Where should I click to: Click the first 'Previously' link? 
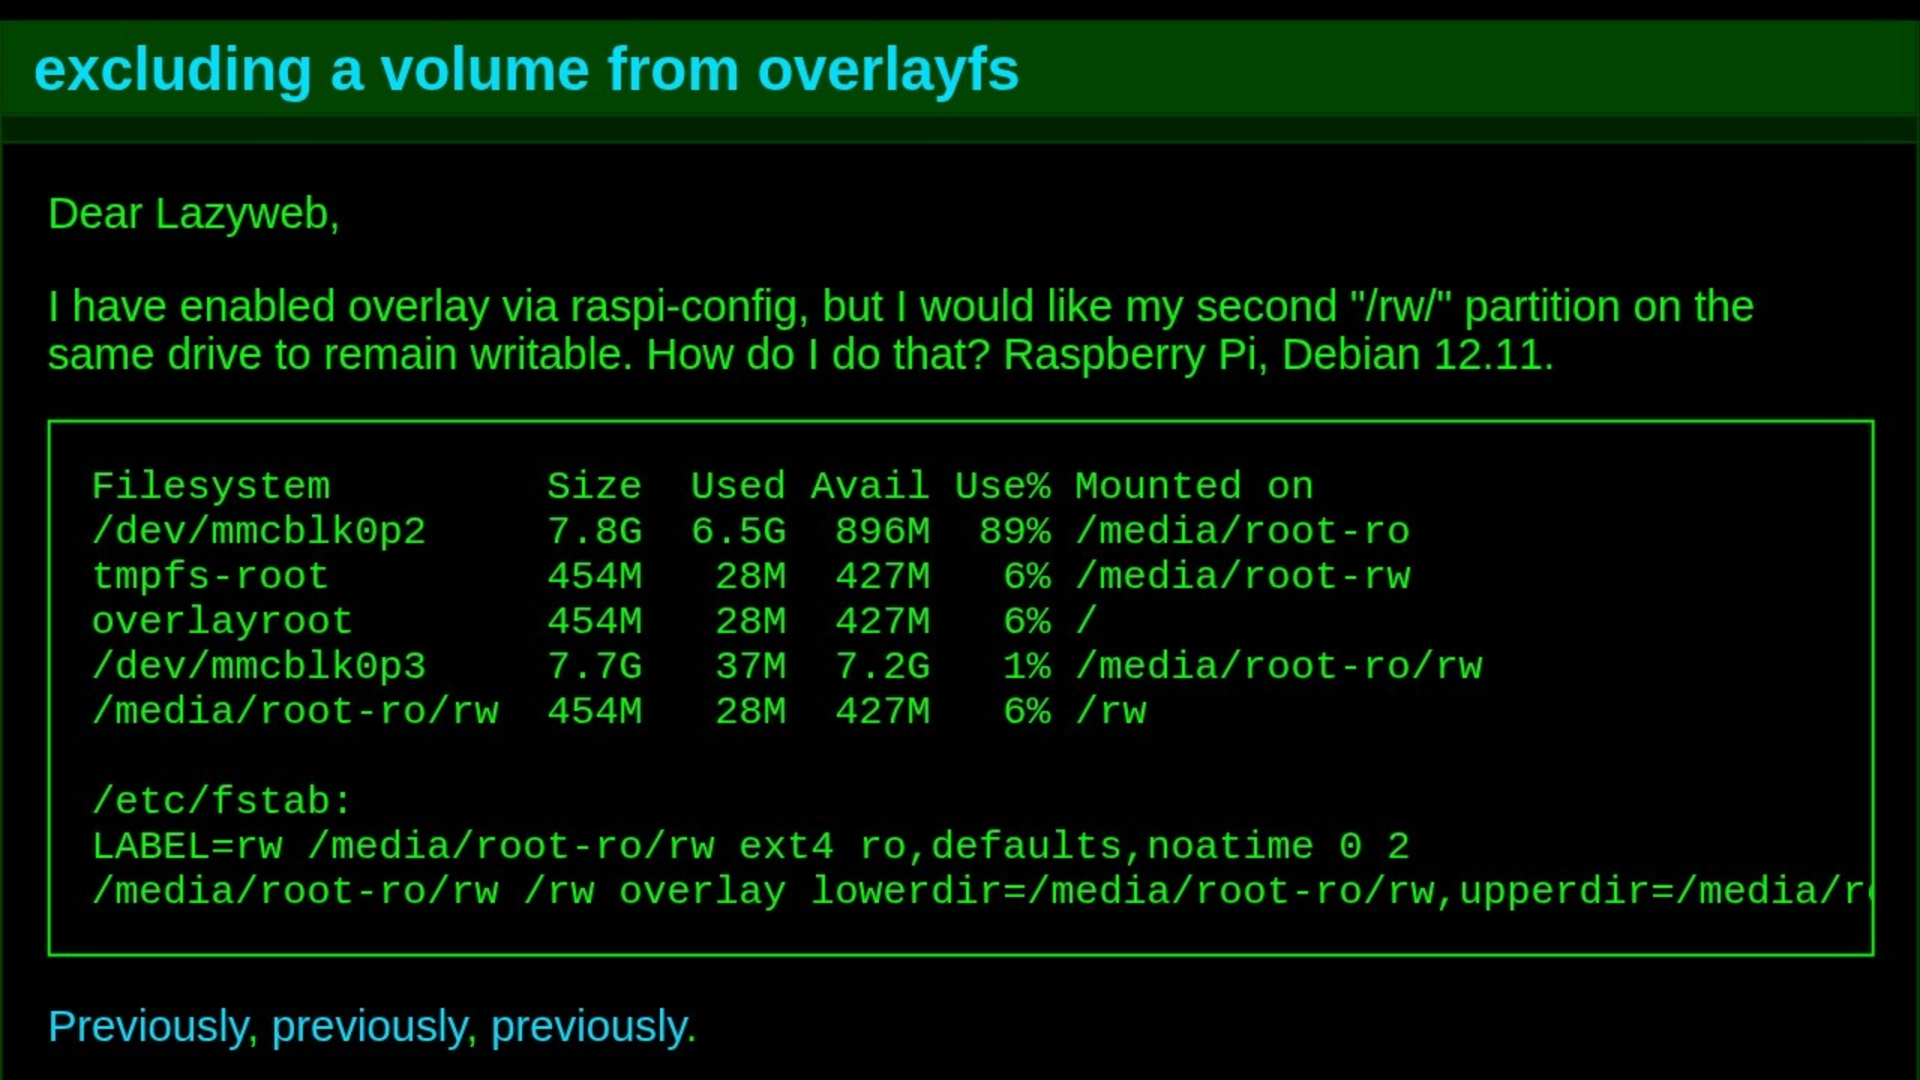pyautogui.click(x=150, y=1027)
